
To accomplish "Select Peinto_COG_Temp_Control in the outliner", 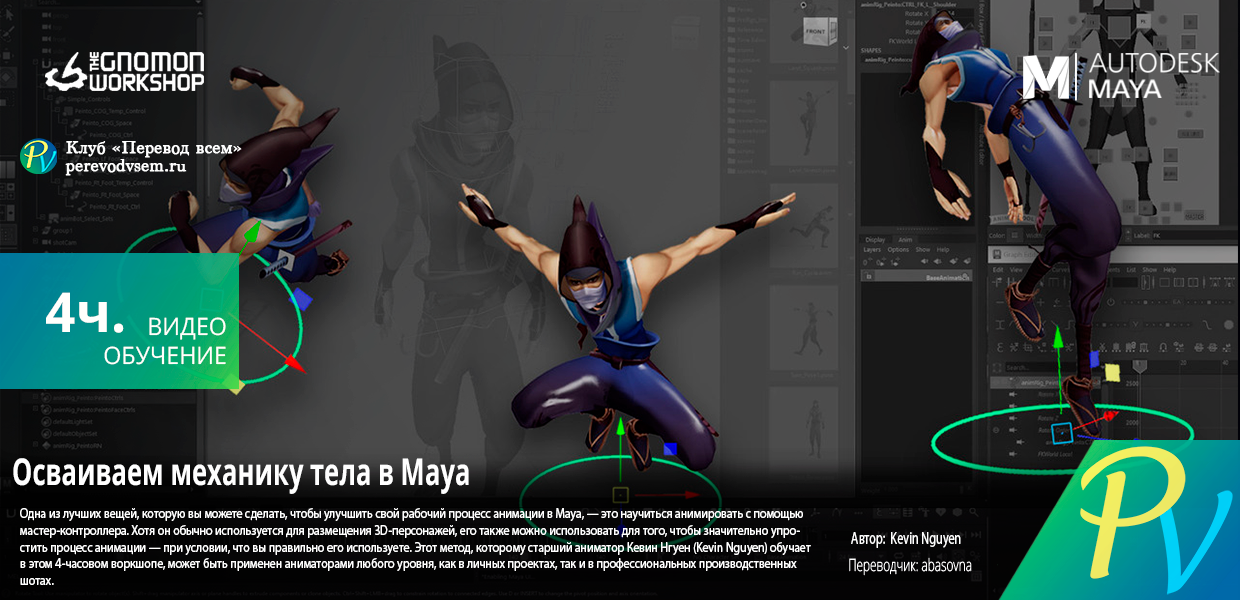I will 110,111.
